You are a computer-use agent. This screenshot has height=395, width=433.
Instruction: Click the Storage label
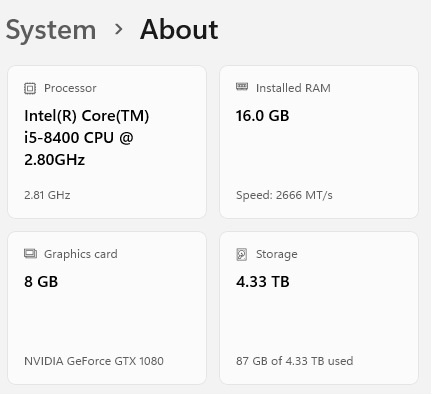277,254
